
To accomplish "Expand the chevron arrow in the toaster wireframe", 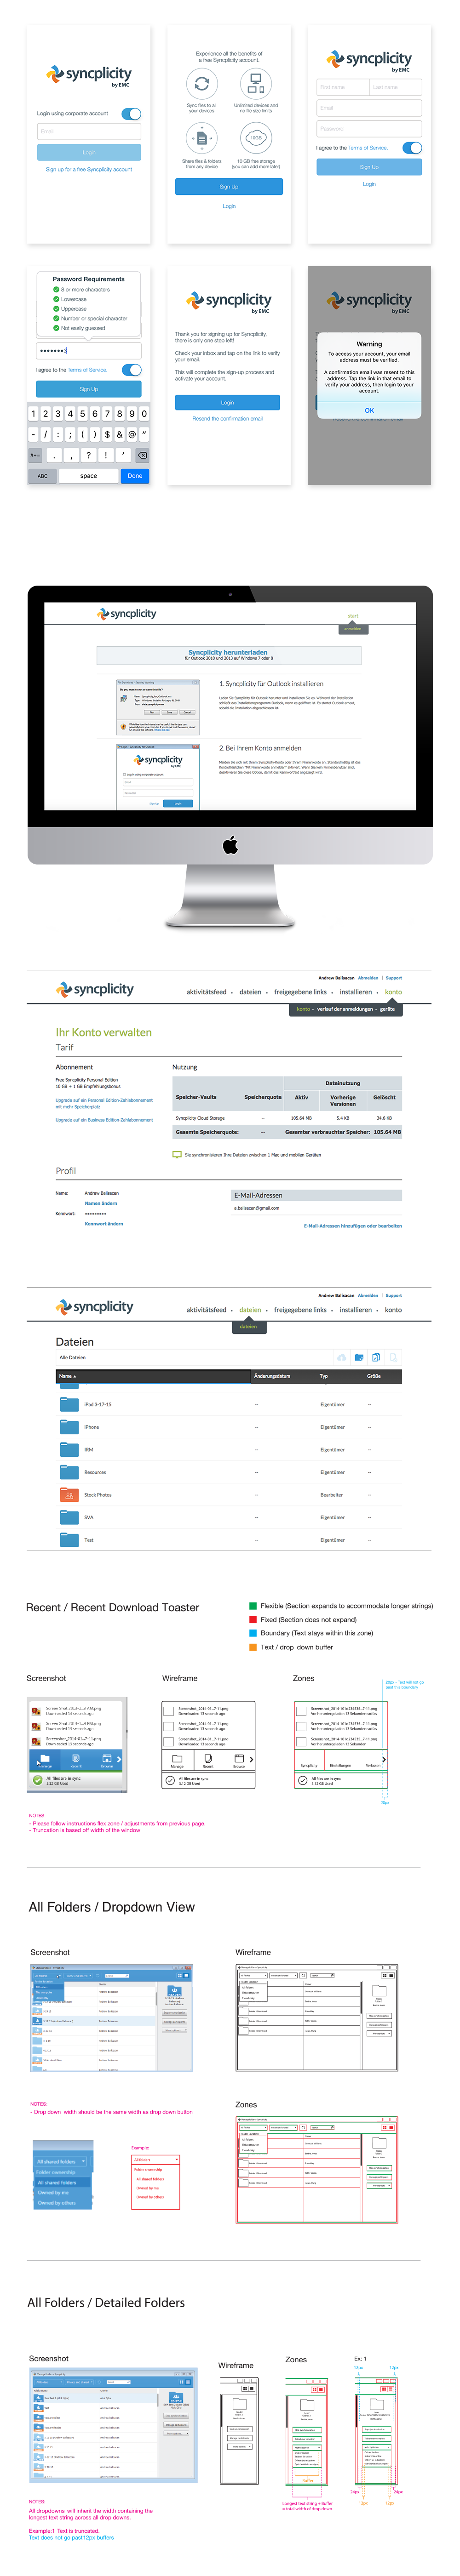I will [x=251, y=1759].
